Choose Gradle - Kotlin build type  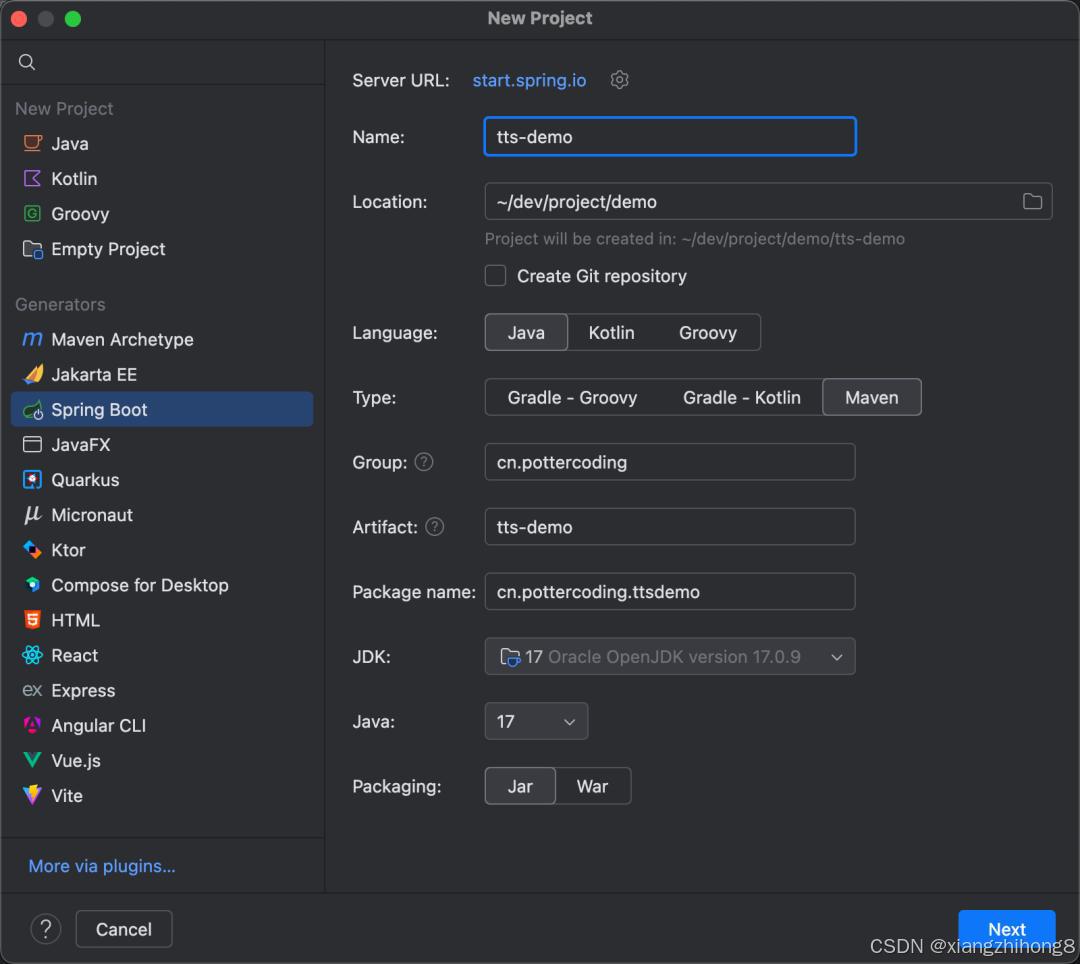pos(741,397)
